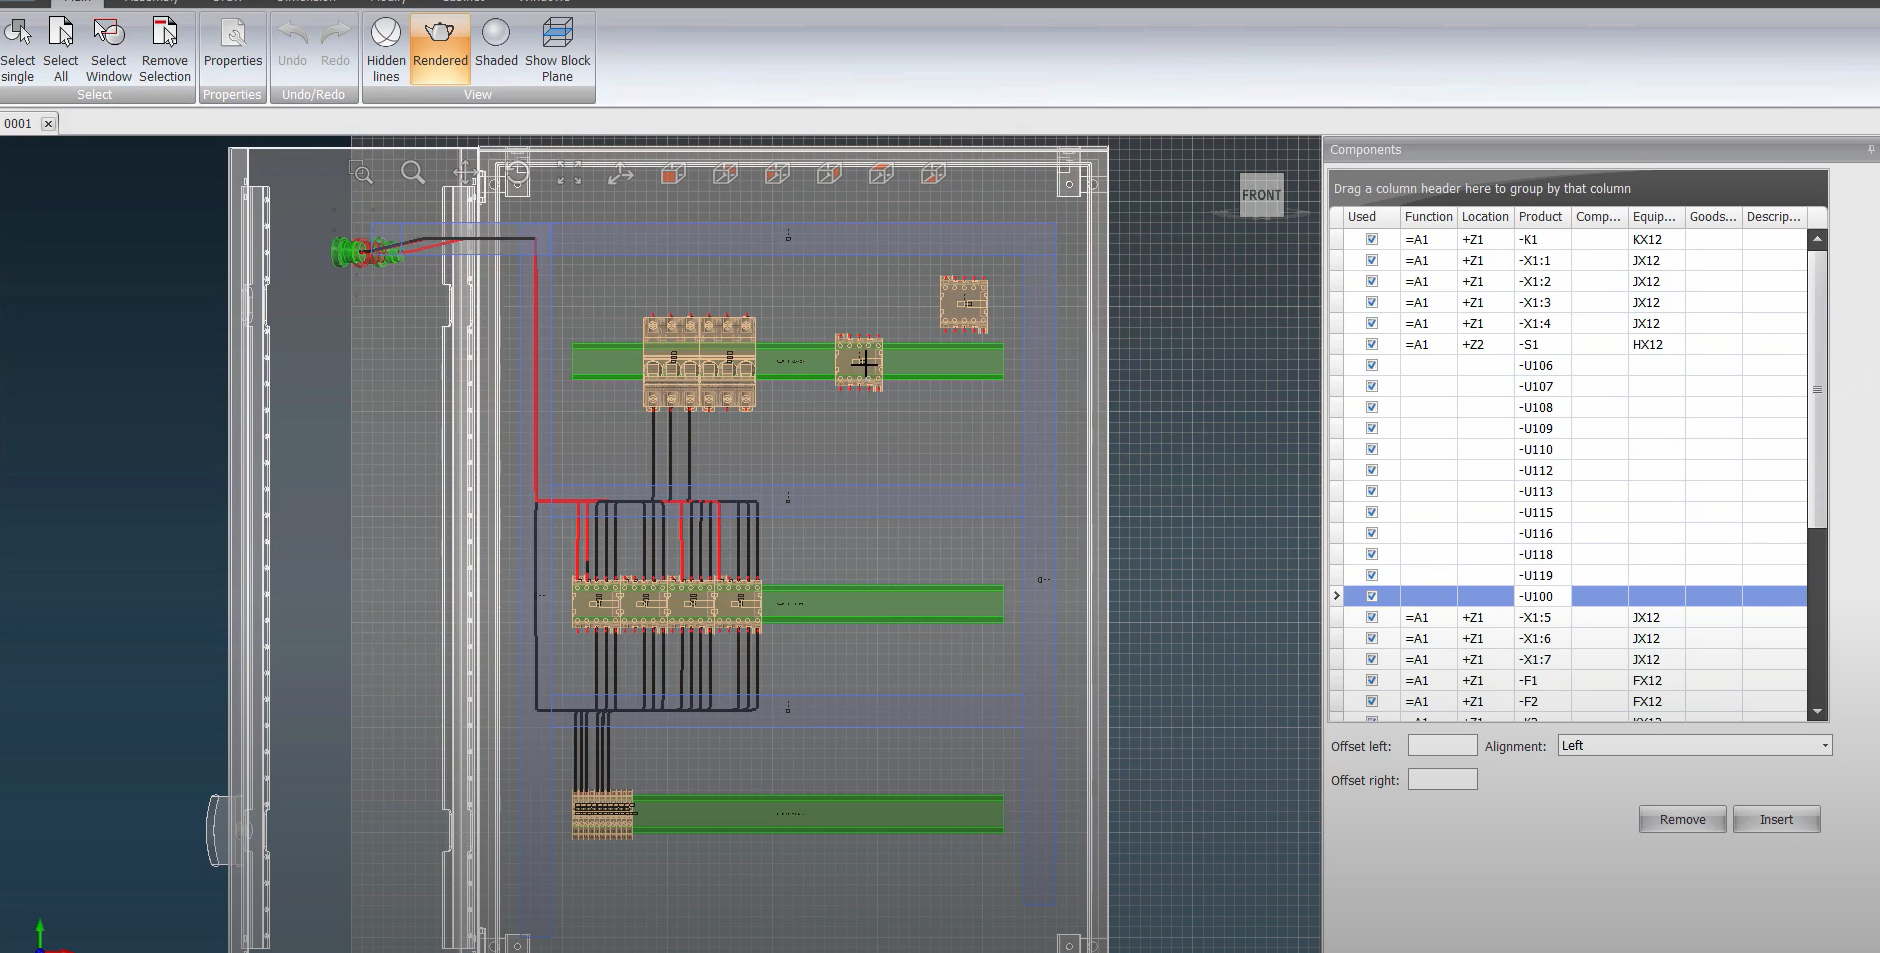Click the Remove Selection icon
This screenshot has width=1880, height=953.
coord(165,50)
